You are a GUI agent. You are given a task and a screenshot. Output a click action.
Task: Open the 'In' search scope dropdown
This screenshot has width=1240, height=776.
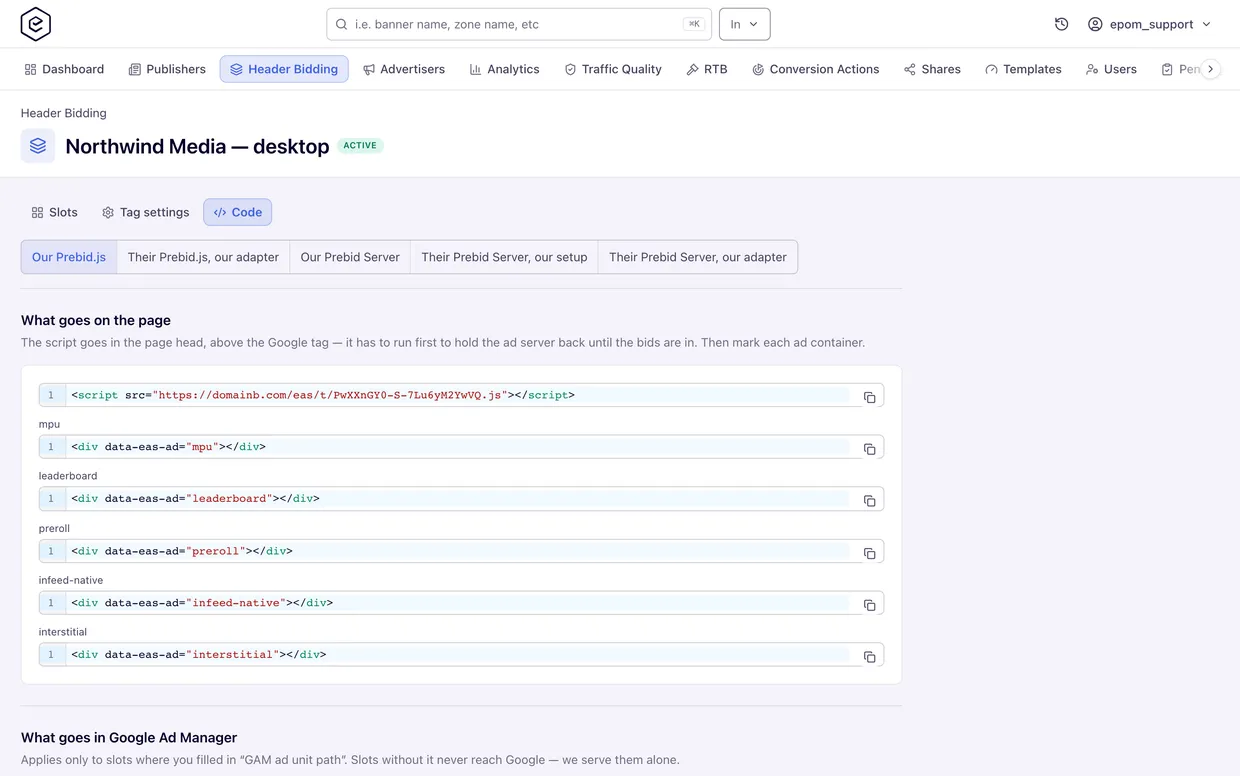coord(744,24)
